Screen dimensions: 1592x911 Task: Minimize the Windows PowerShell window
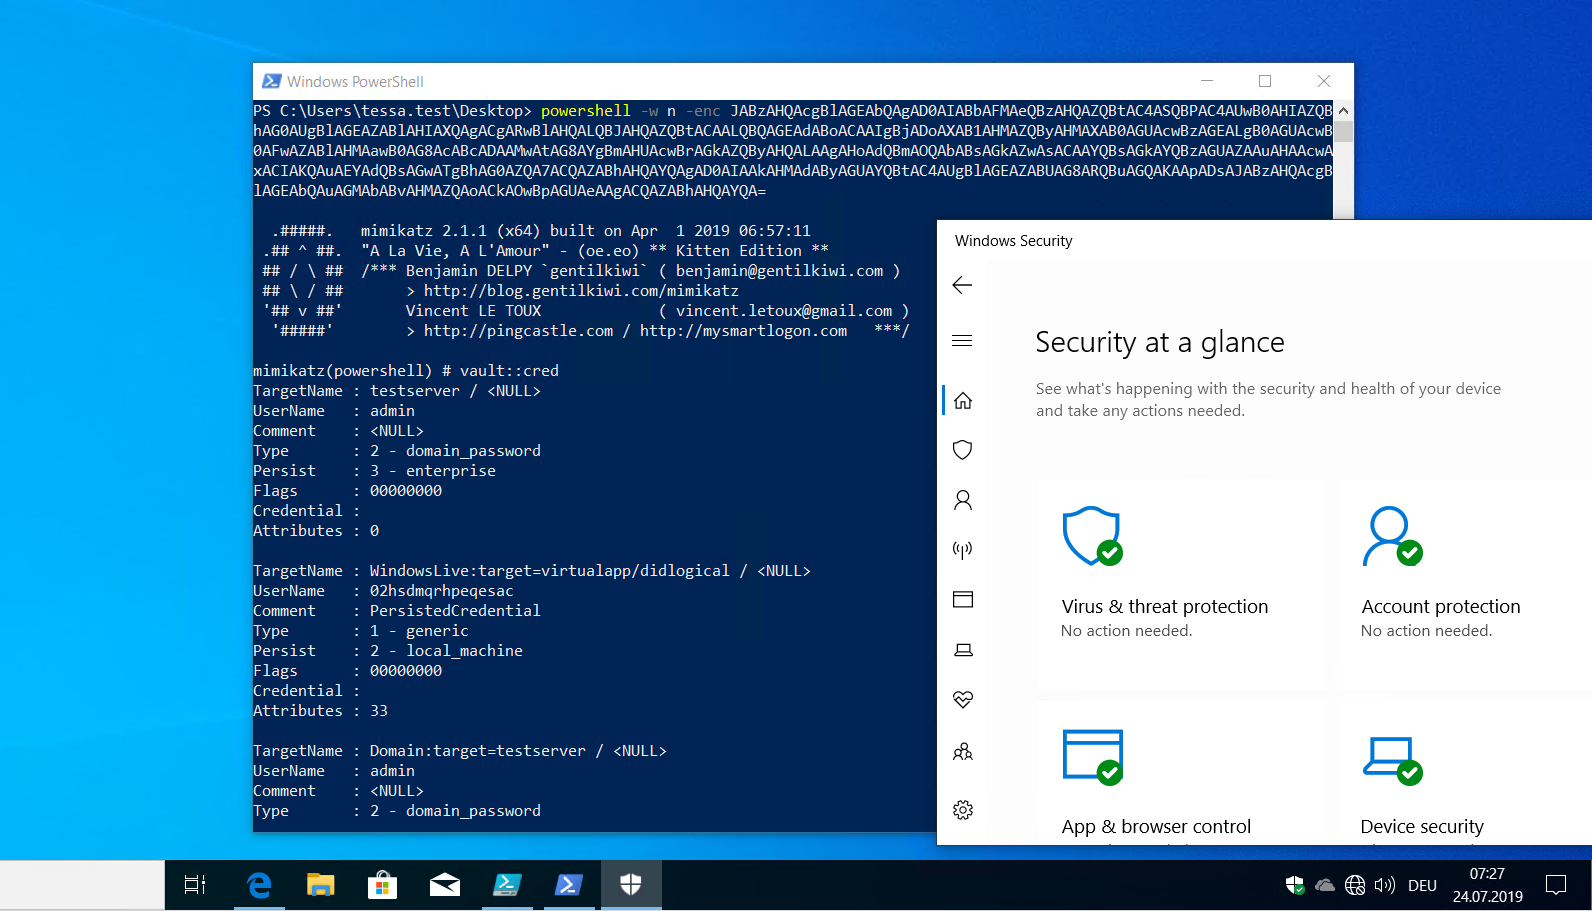coord(1207,81)
